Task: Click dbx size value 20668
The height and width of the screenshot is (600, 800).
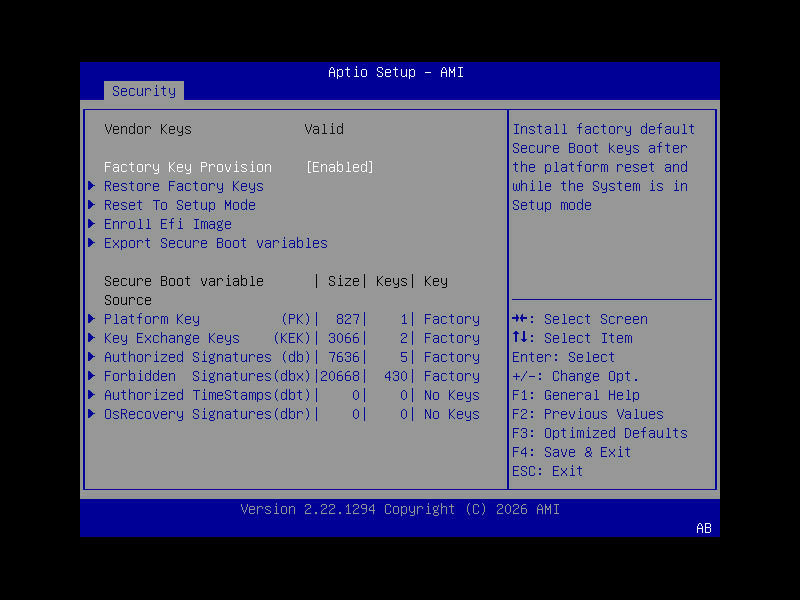Action: [x=340, y=376]
